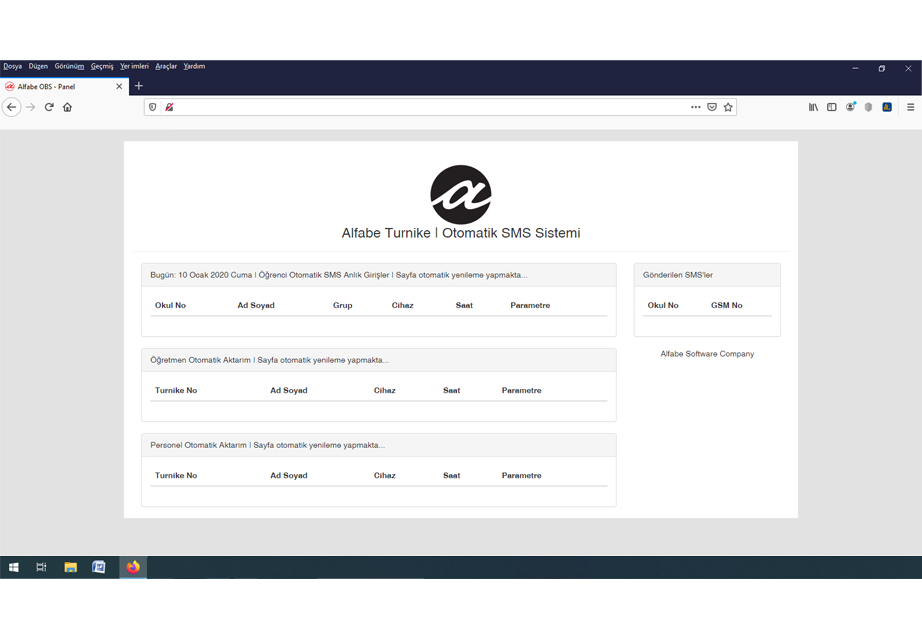Bookmark this page with the star
This screenshot has height=641, width=922.
(x=728, y=107)
